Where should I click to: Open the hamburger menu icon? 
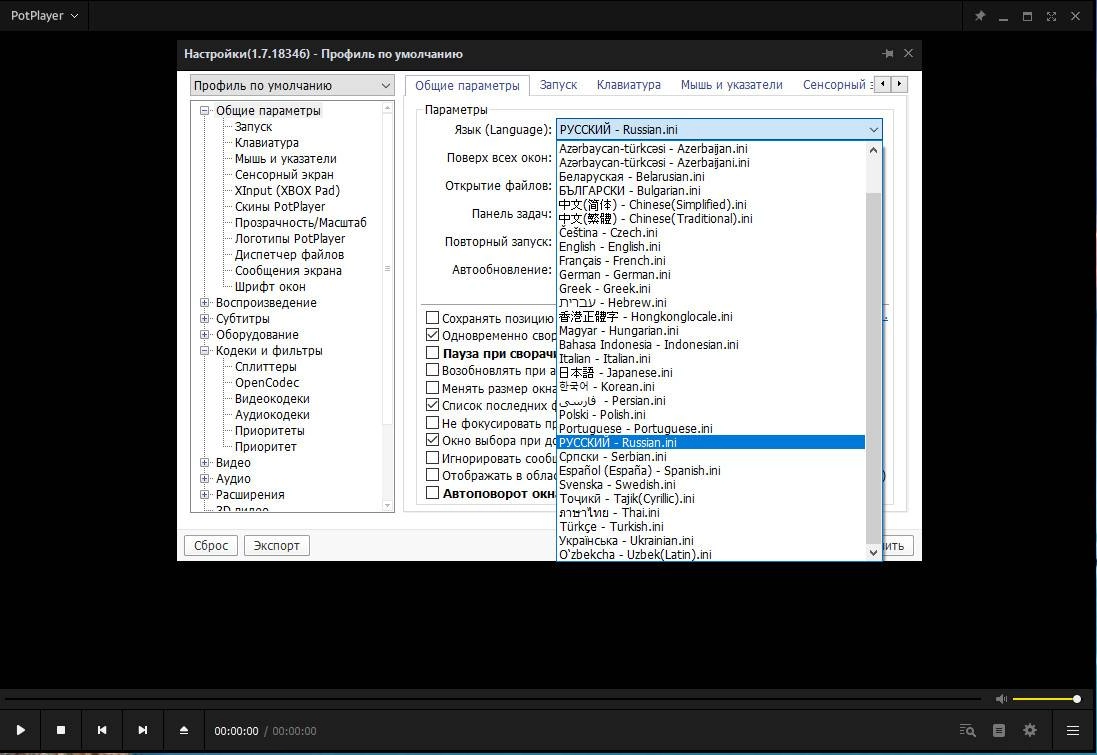pos(1073,731)
